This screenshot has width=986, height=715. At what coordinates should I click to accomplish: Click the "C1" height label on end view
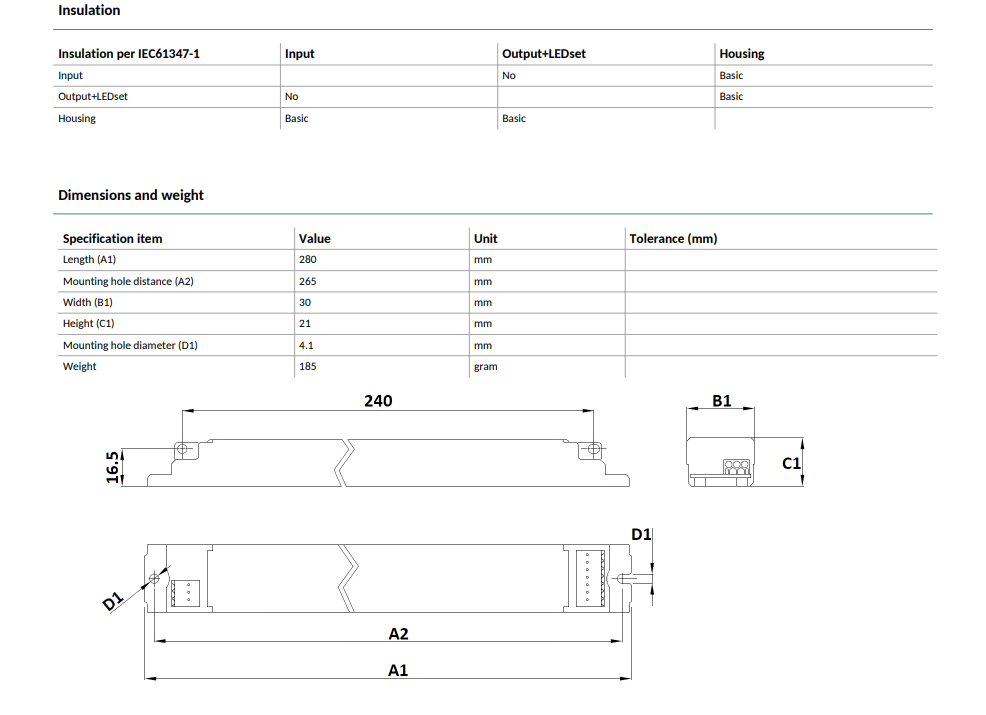(x=791, y=463)
